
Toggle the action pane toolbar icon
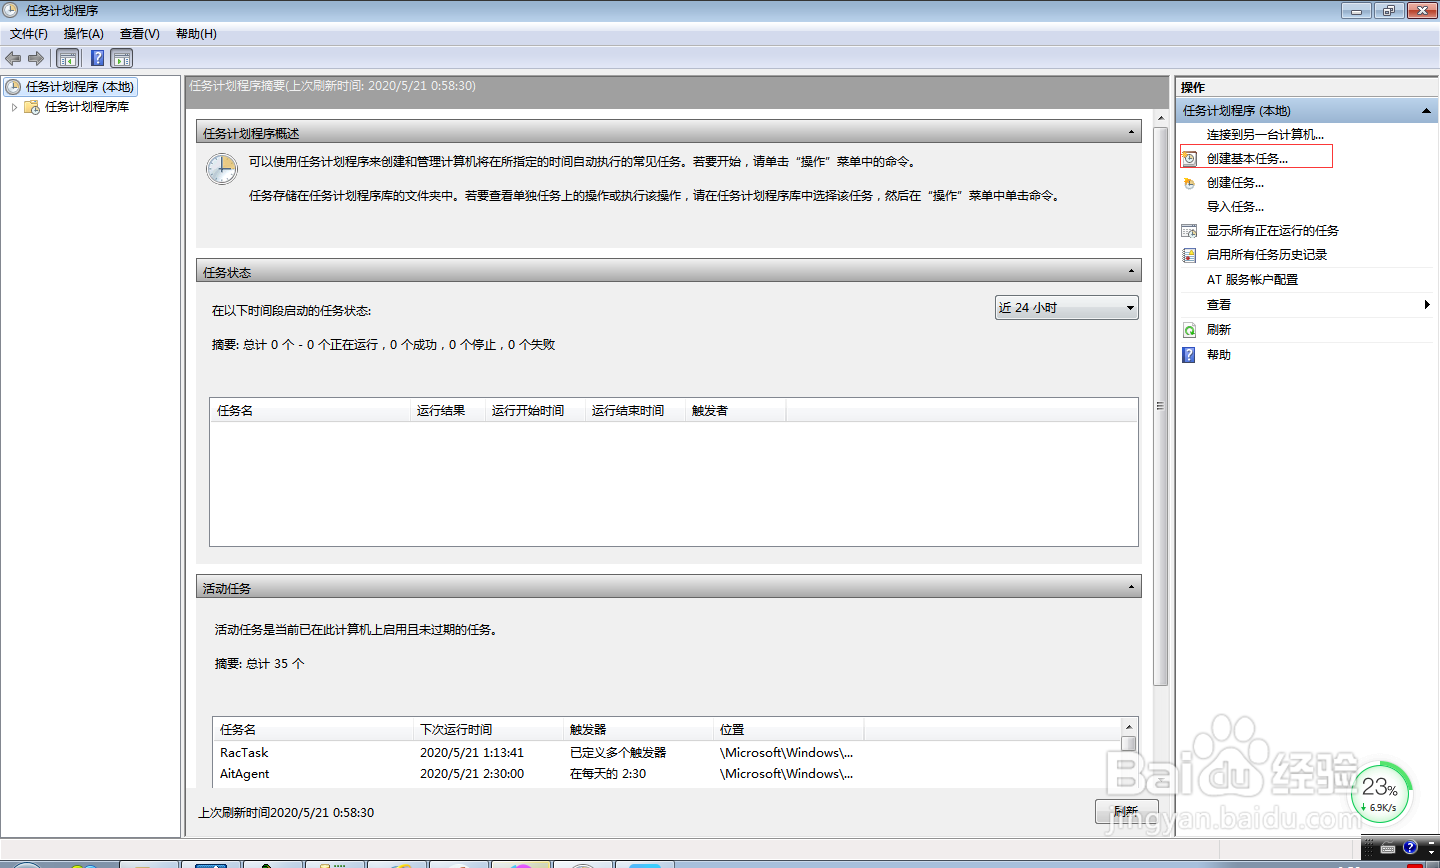click(122, 58)
